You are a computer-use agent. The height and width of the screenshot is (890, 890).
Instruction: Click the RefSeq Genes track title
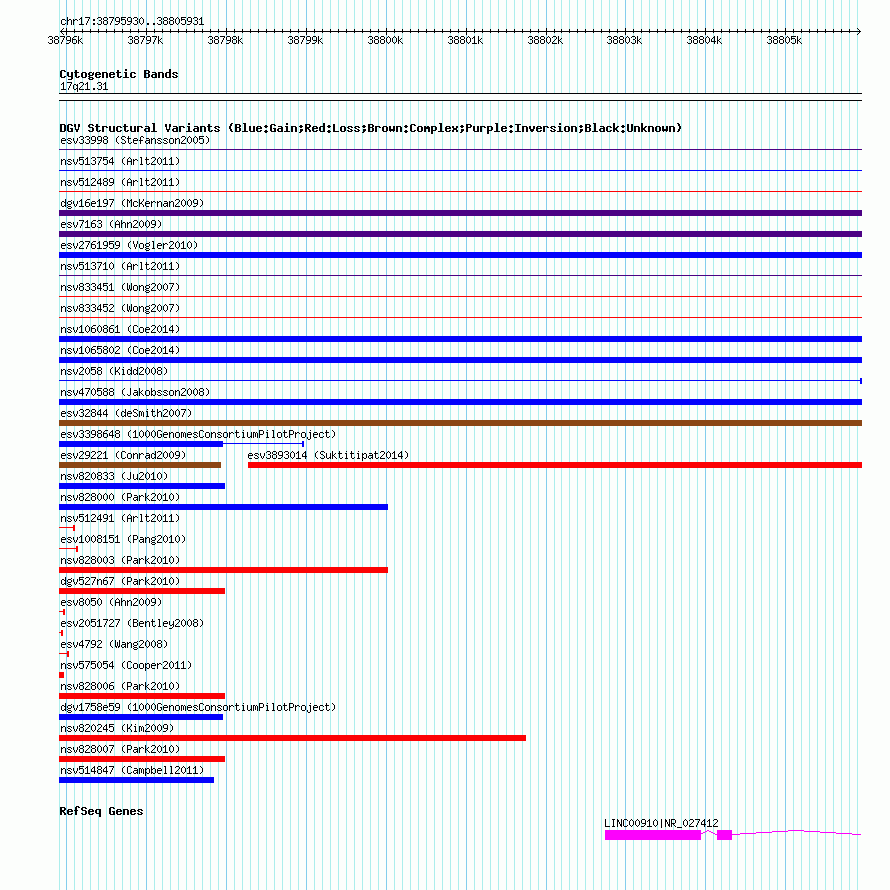[x=101, y=811]
